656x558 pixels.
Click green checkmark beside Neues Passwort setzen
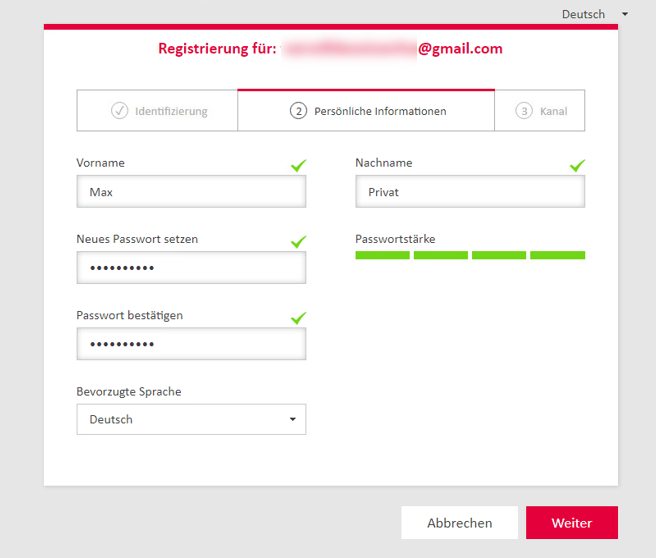click(x=298, y=241)
